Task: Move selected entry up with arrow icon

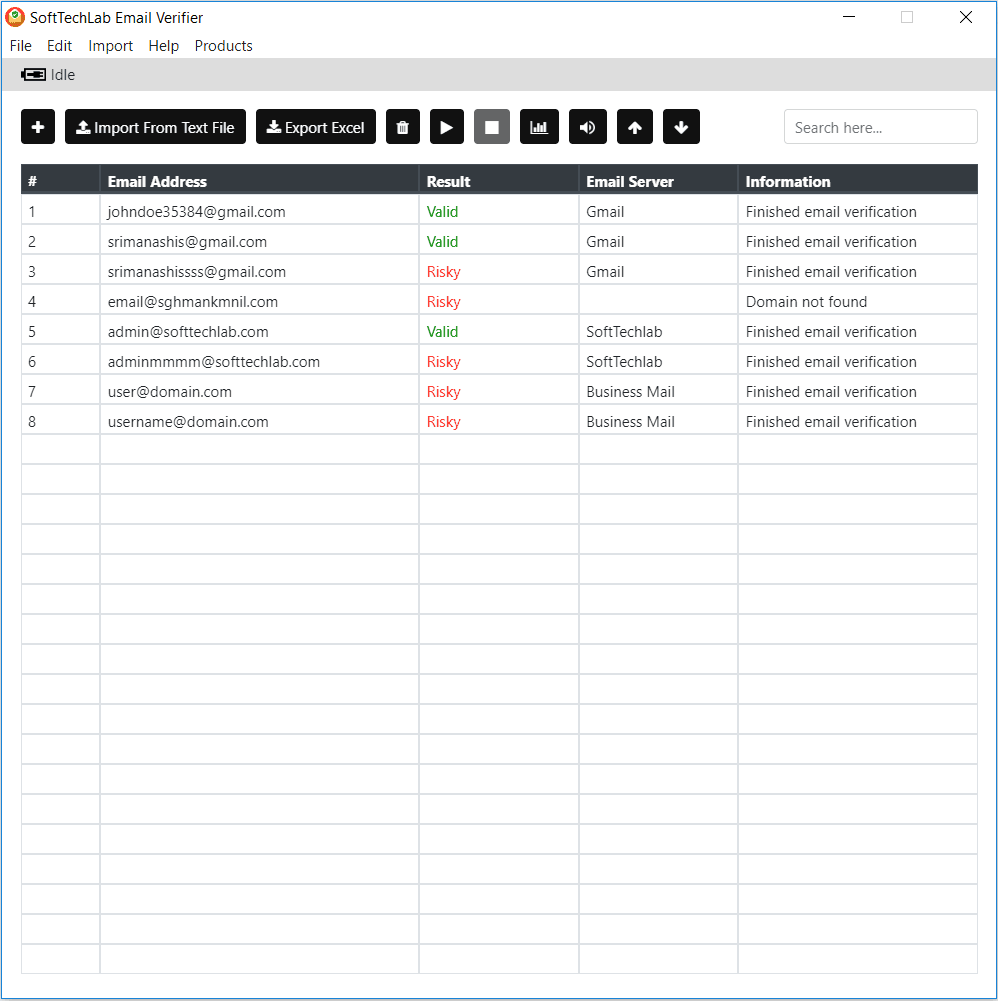Action: [634, 126]
